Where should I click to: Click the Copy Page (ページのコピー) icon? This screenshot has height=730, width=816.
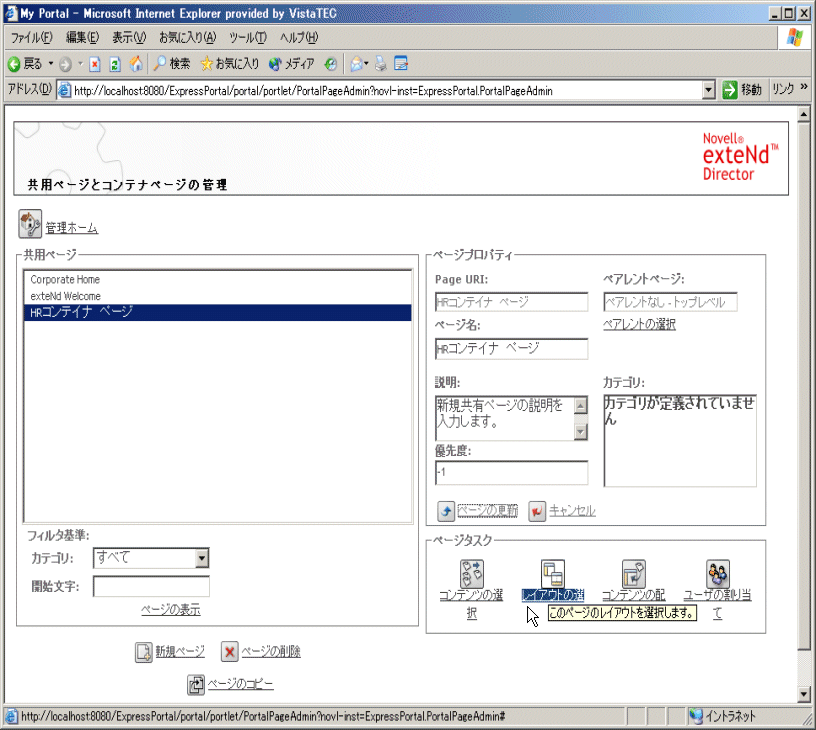pyautogui.click(x=196, y=685)
